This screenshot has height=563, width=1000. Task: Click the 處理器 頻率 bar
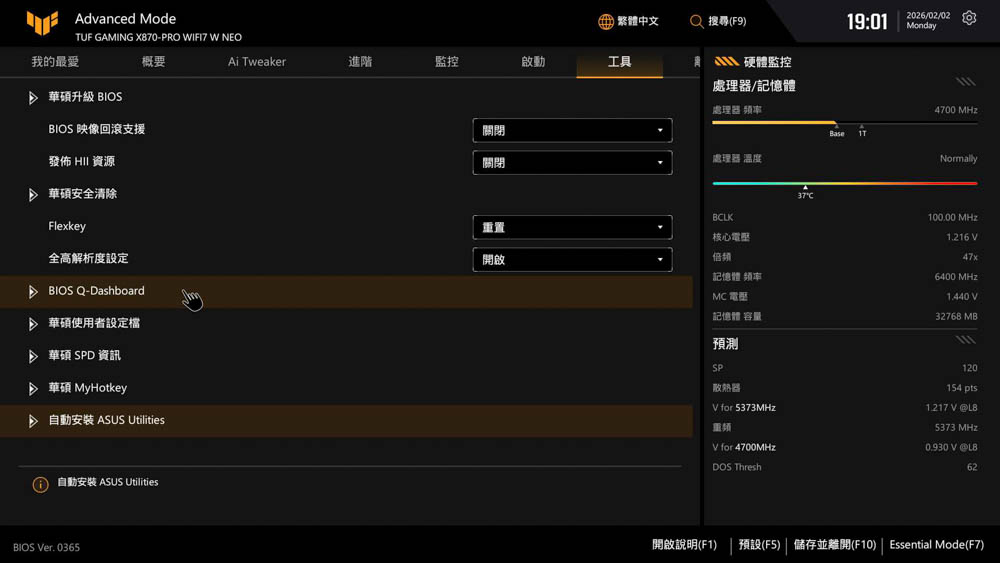844,123
